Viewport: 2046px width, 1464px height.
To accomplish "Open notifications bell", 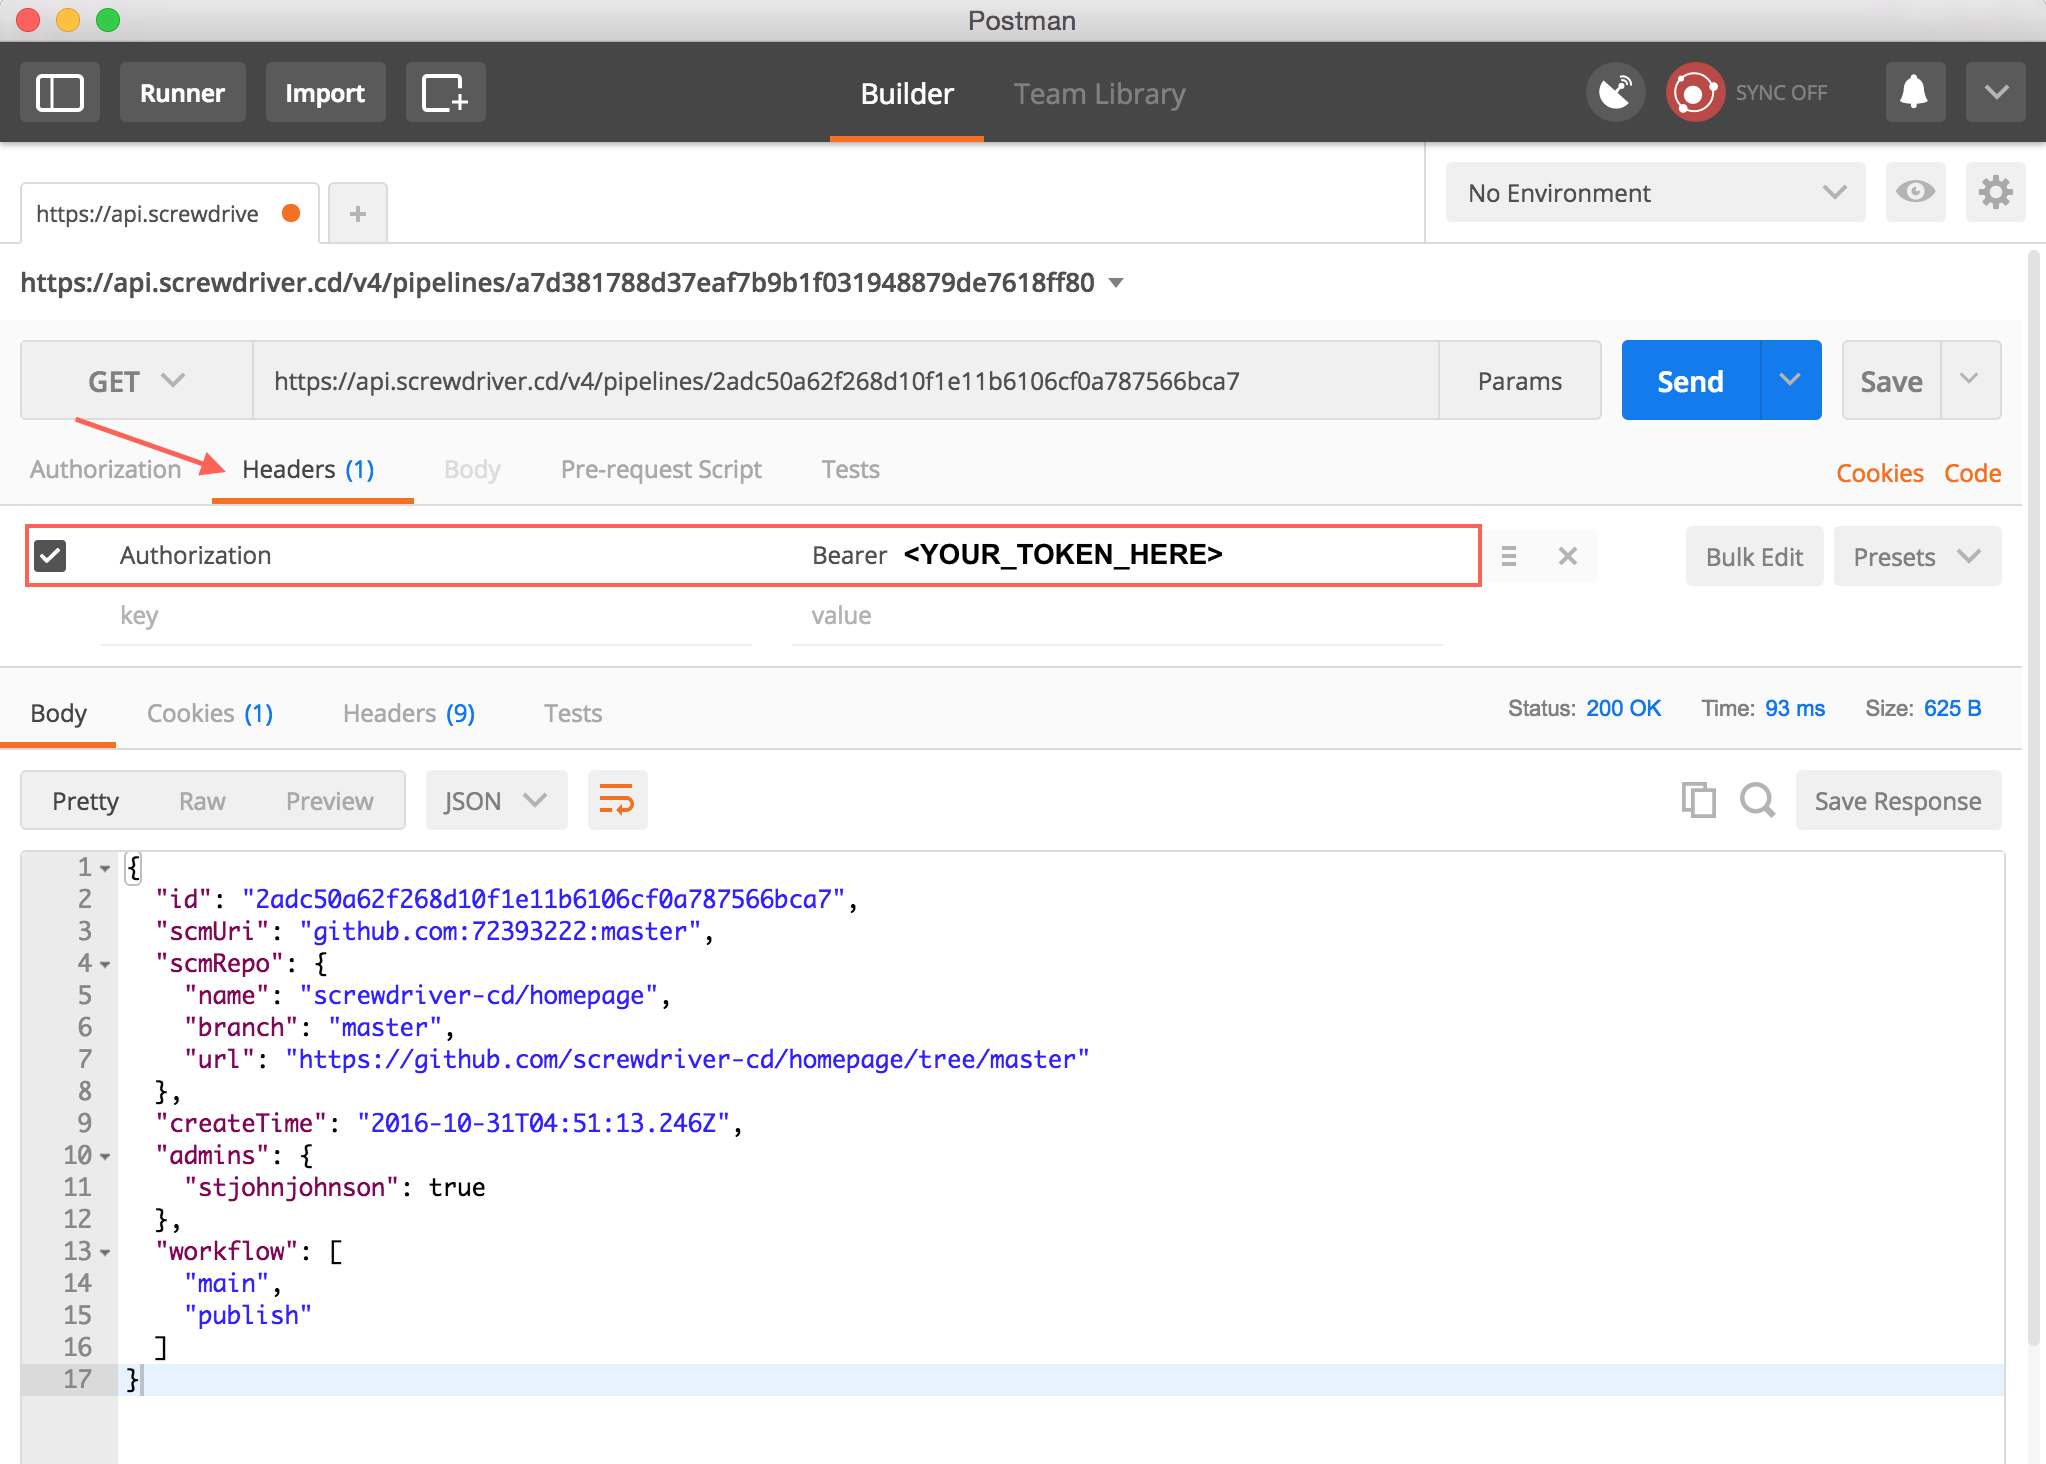I will (x=1914, y=93).
